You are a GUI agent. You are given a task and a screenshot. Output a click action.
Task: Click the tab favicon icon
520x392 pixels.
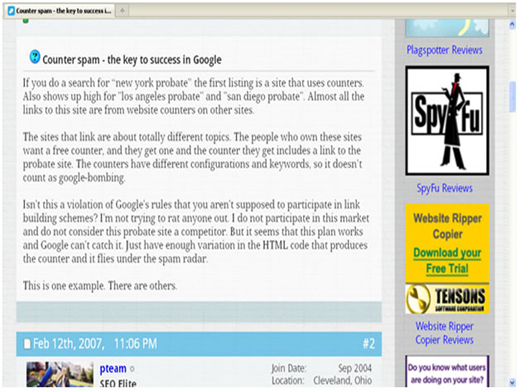pos(11,11)
